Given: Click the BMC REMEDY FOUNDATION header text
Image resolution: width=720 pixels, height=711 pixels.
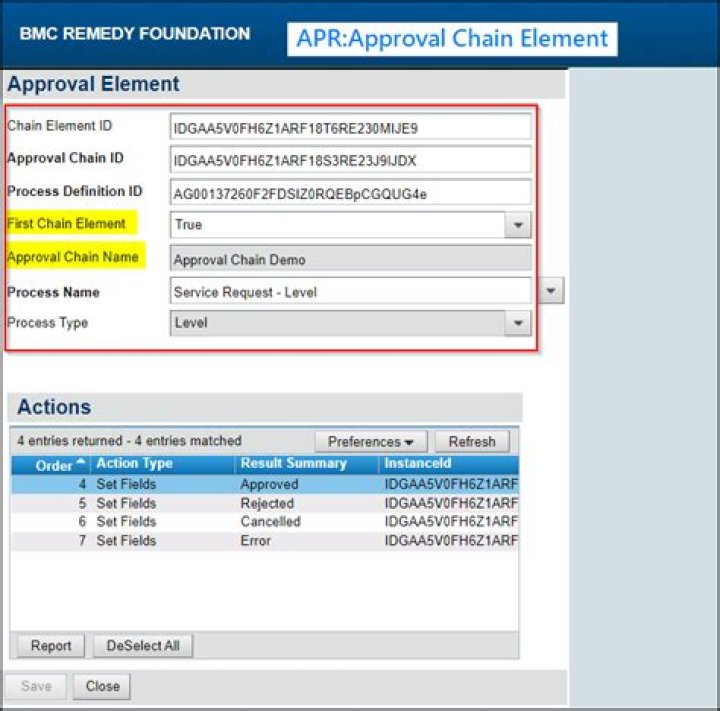Looking at the screenshot, I should pos(135,34).
